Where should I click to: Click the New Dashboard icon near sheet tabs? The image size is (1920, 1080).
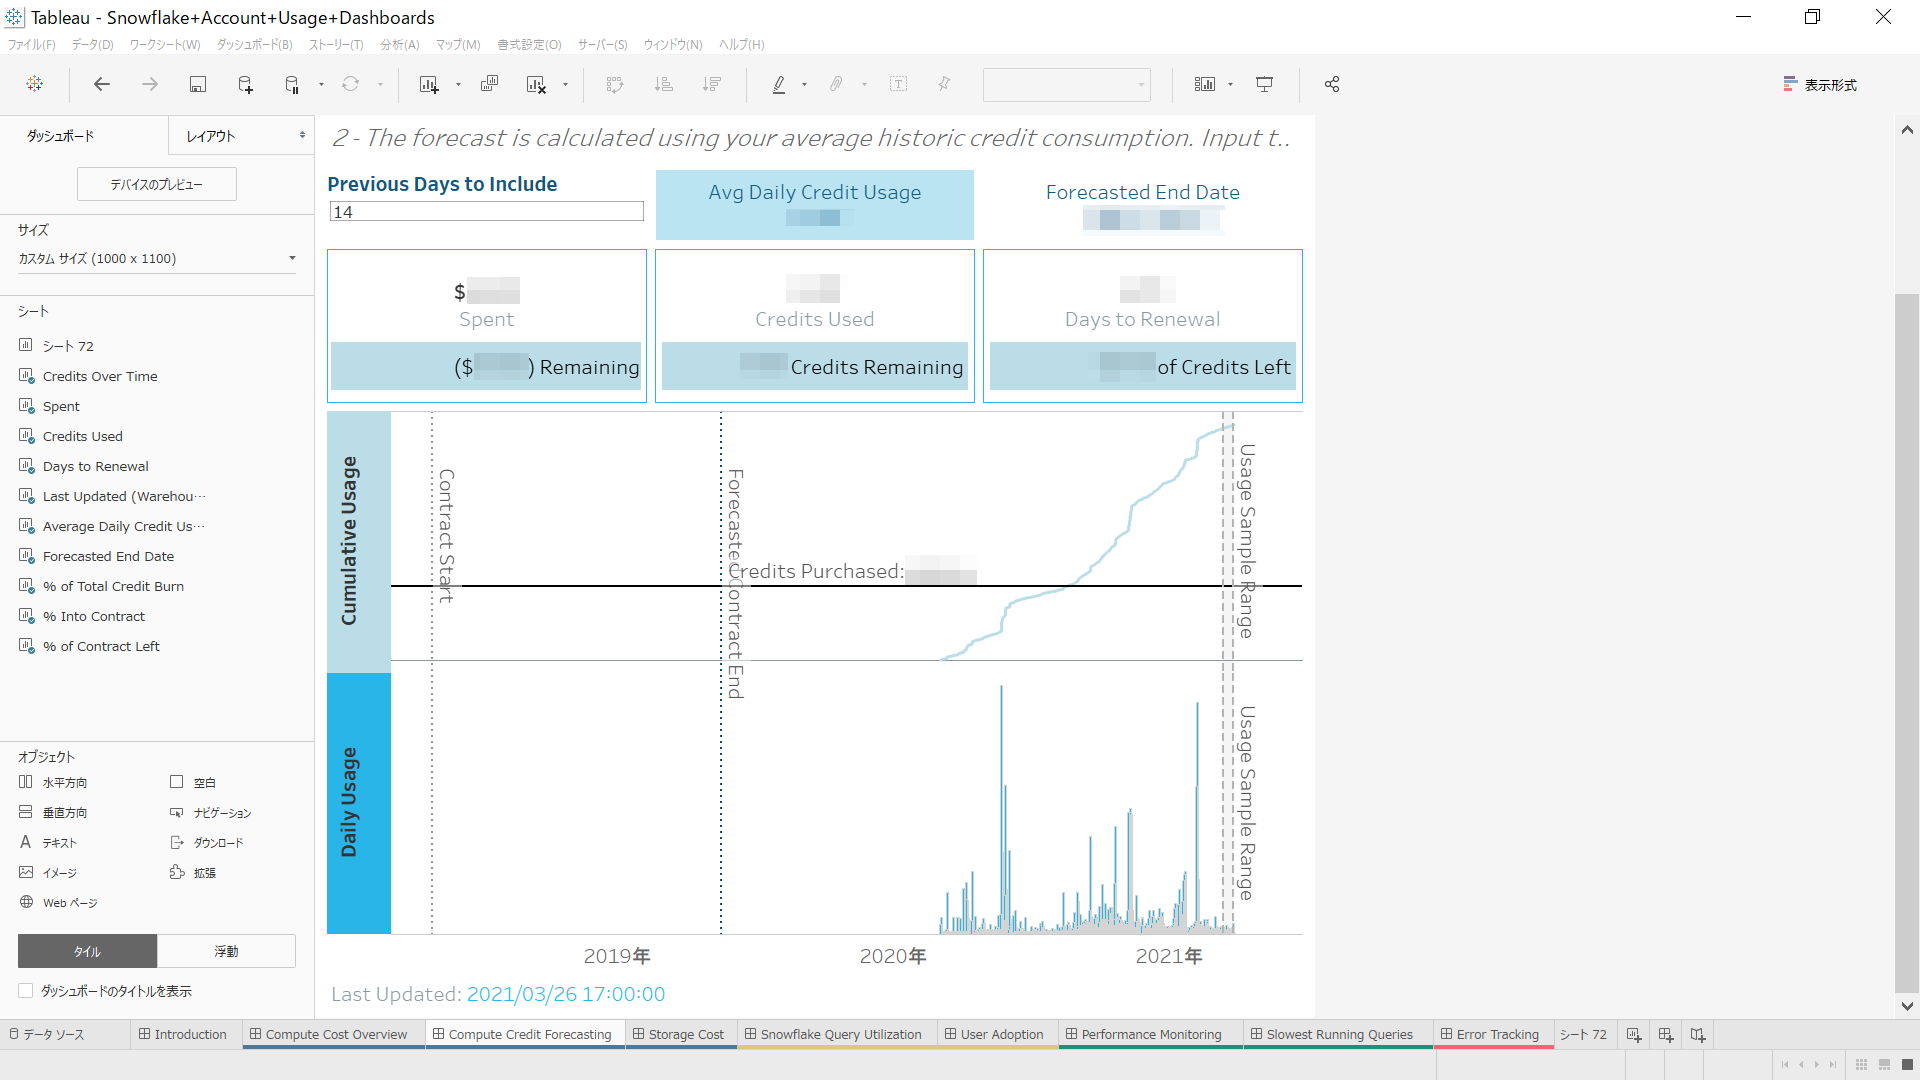point(1666,1034)
